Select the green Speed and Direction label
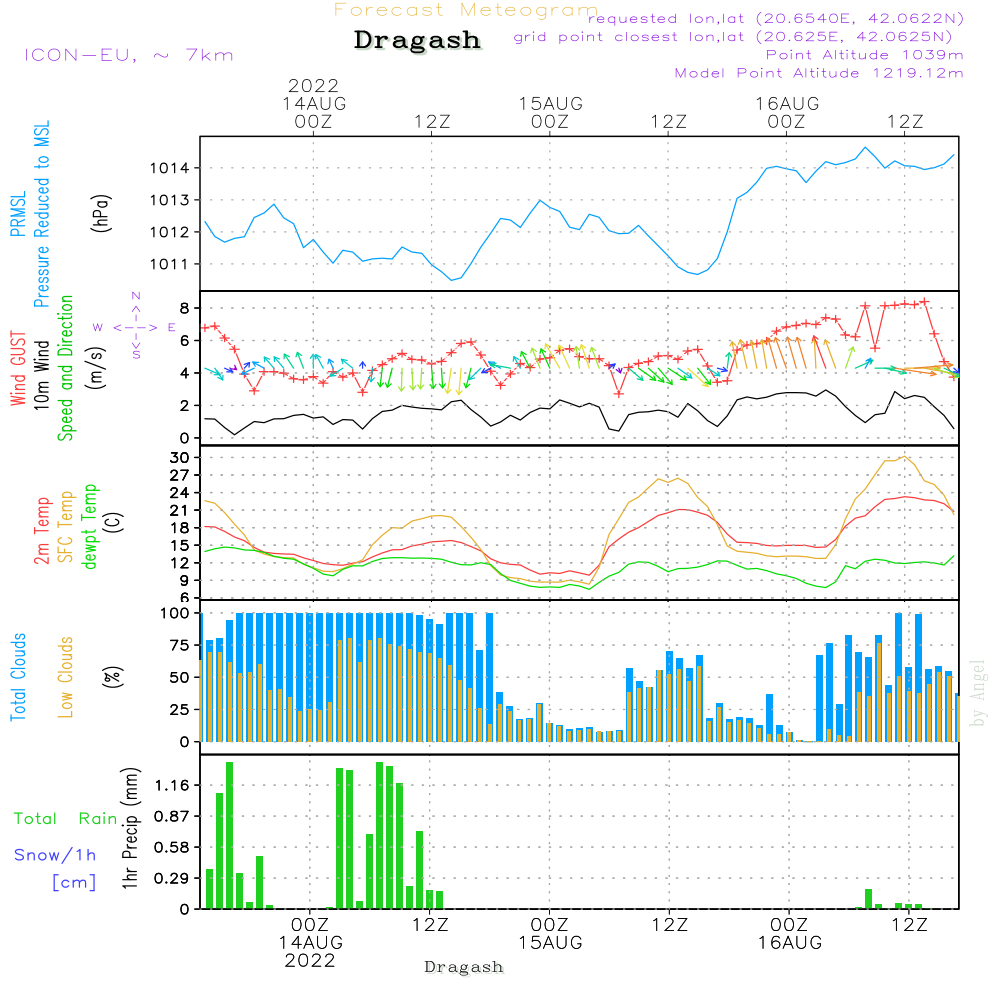This screenshot has width=1000, height=1000. 66,367
